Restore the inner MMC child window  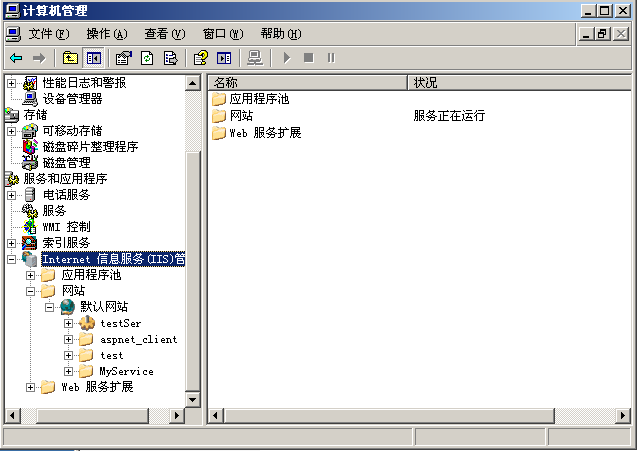point(602,34)
